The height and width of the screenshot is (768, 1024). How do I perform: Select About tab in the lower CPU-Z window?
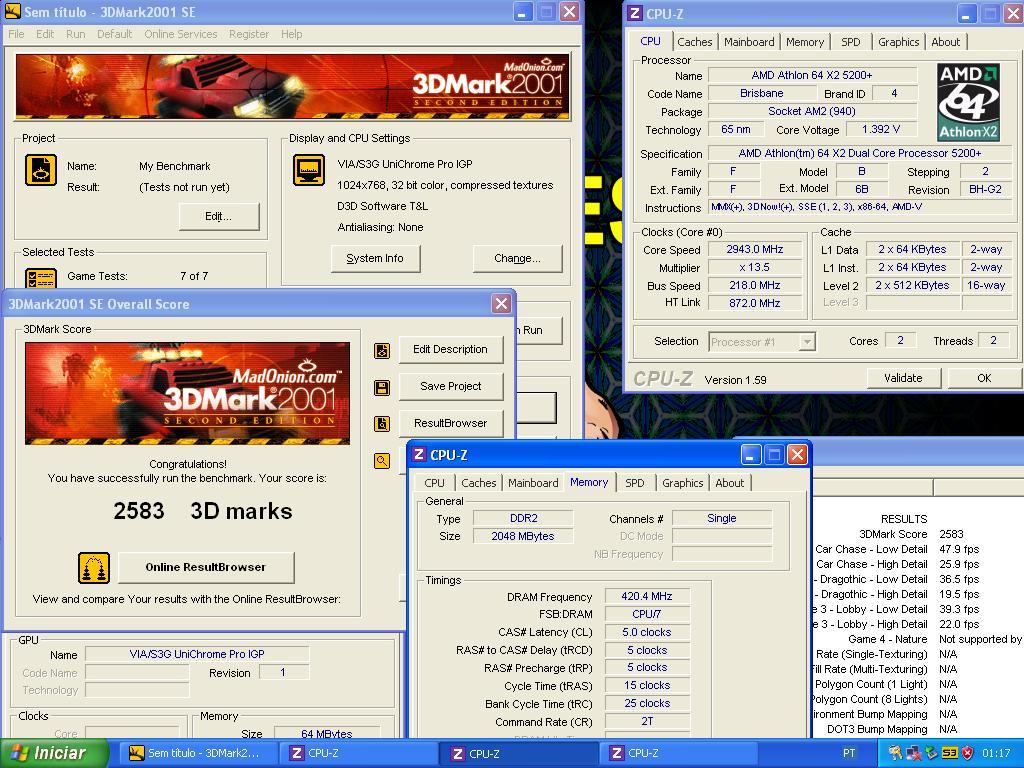click(729, 483)
